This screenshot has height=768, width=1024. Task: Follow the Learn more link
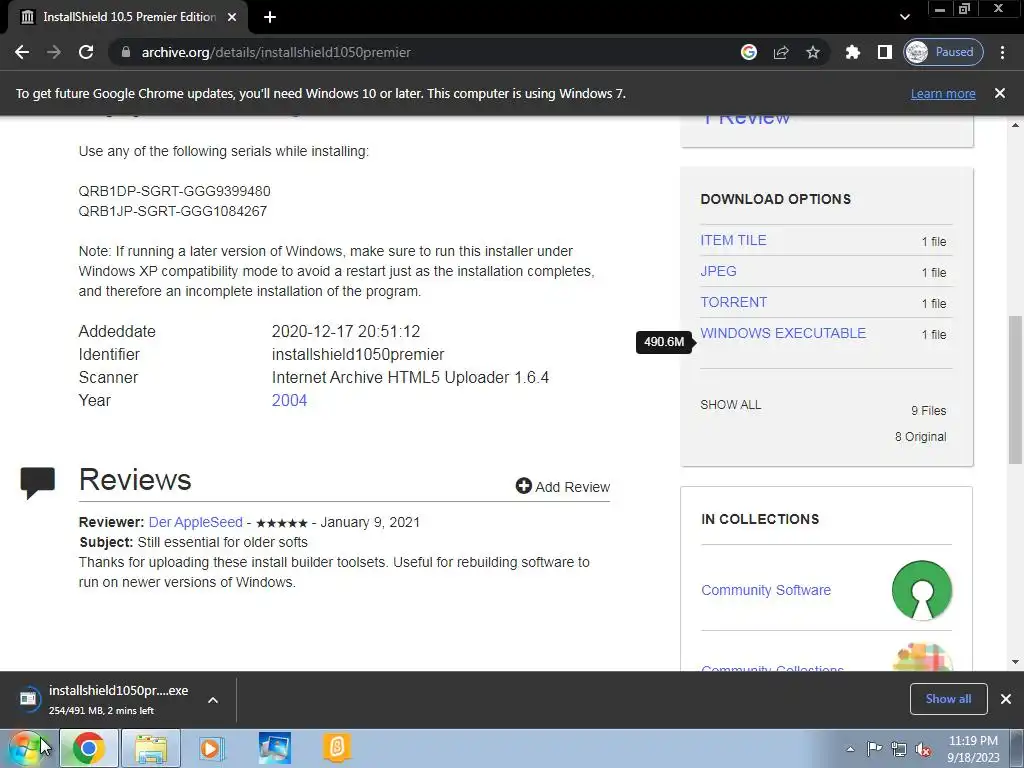(943, 93)
